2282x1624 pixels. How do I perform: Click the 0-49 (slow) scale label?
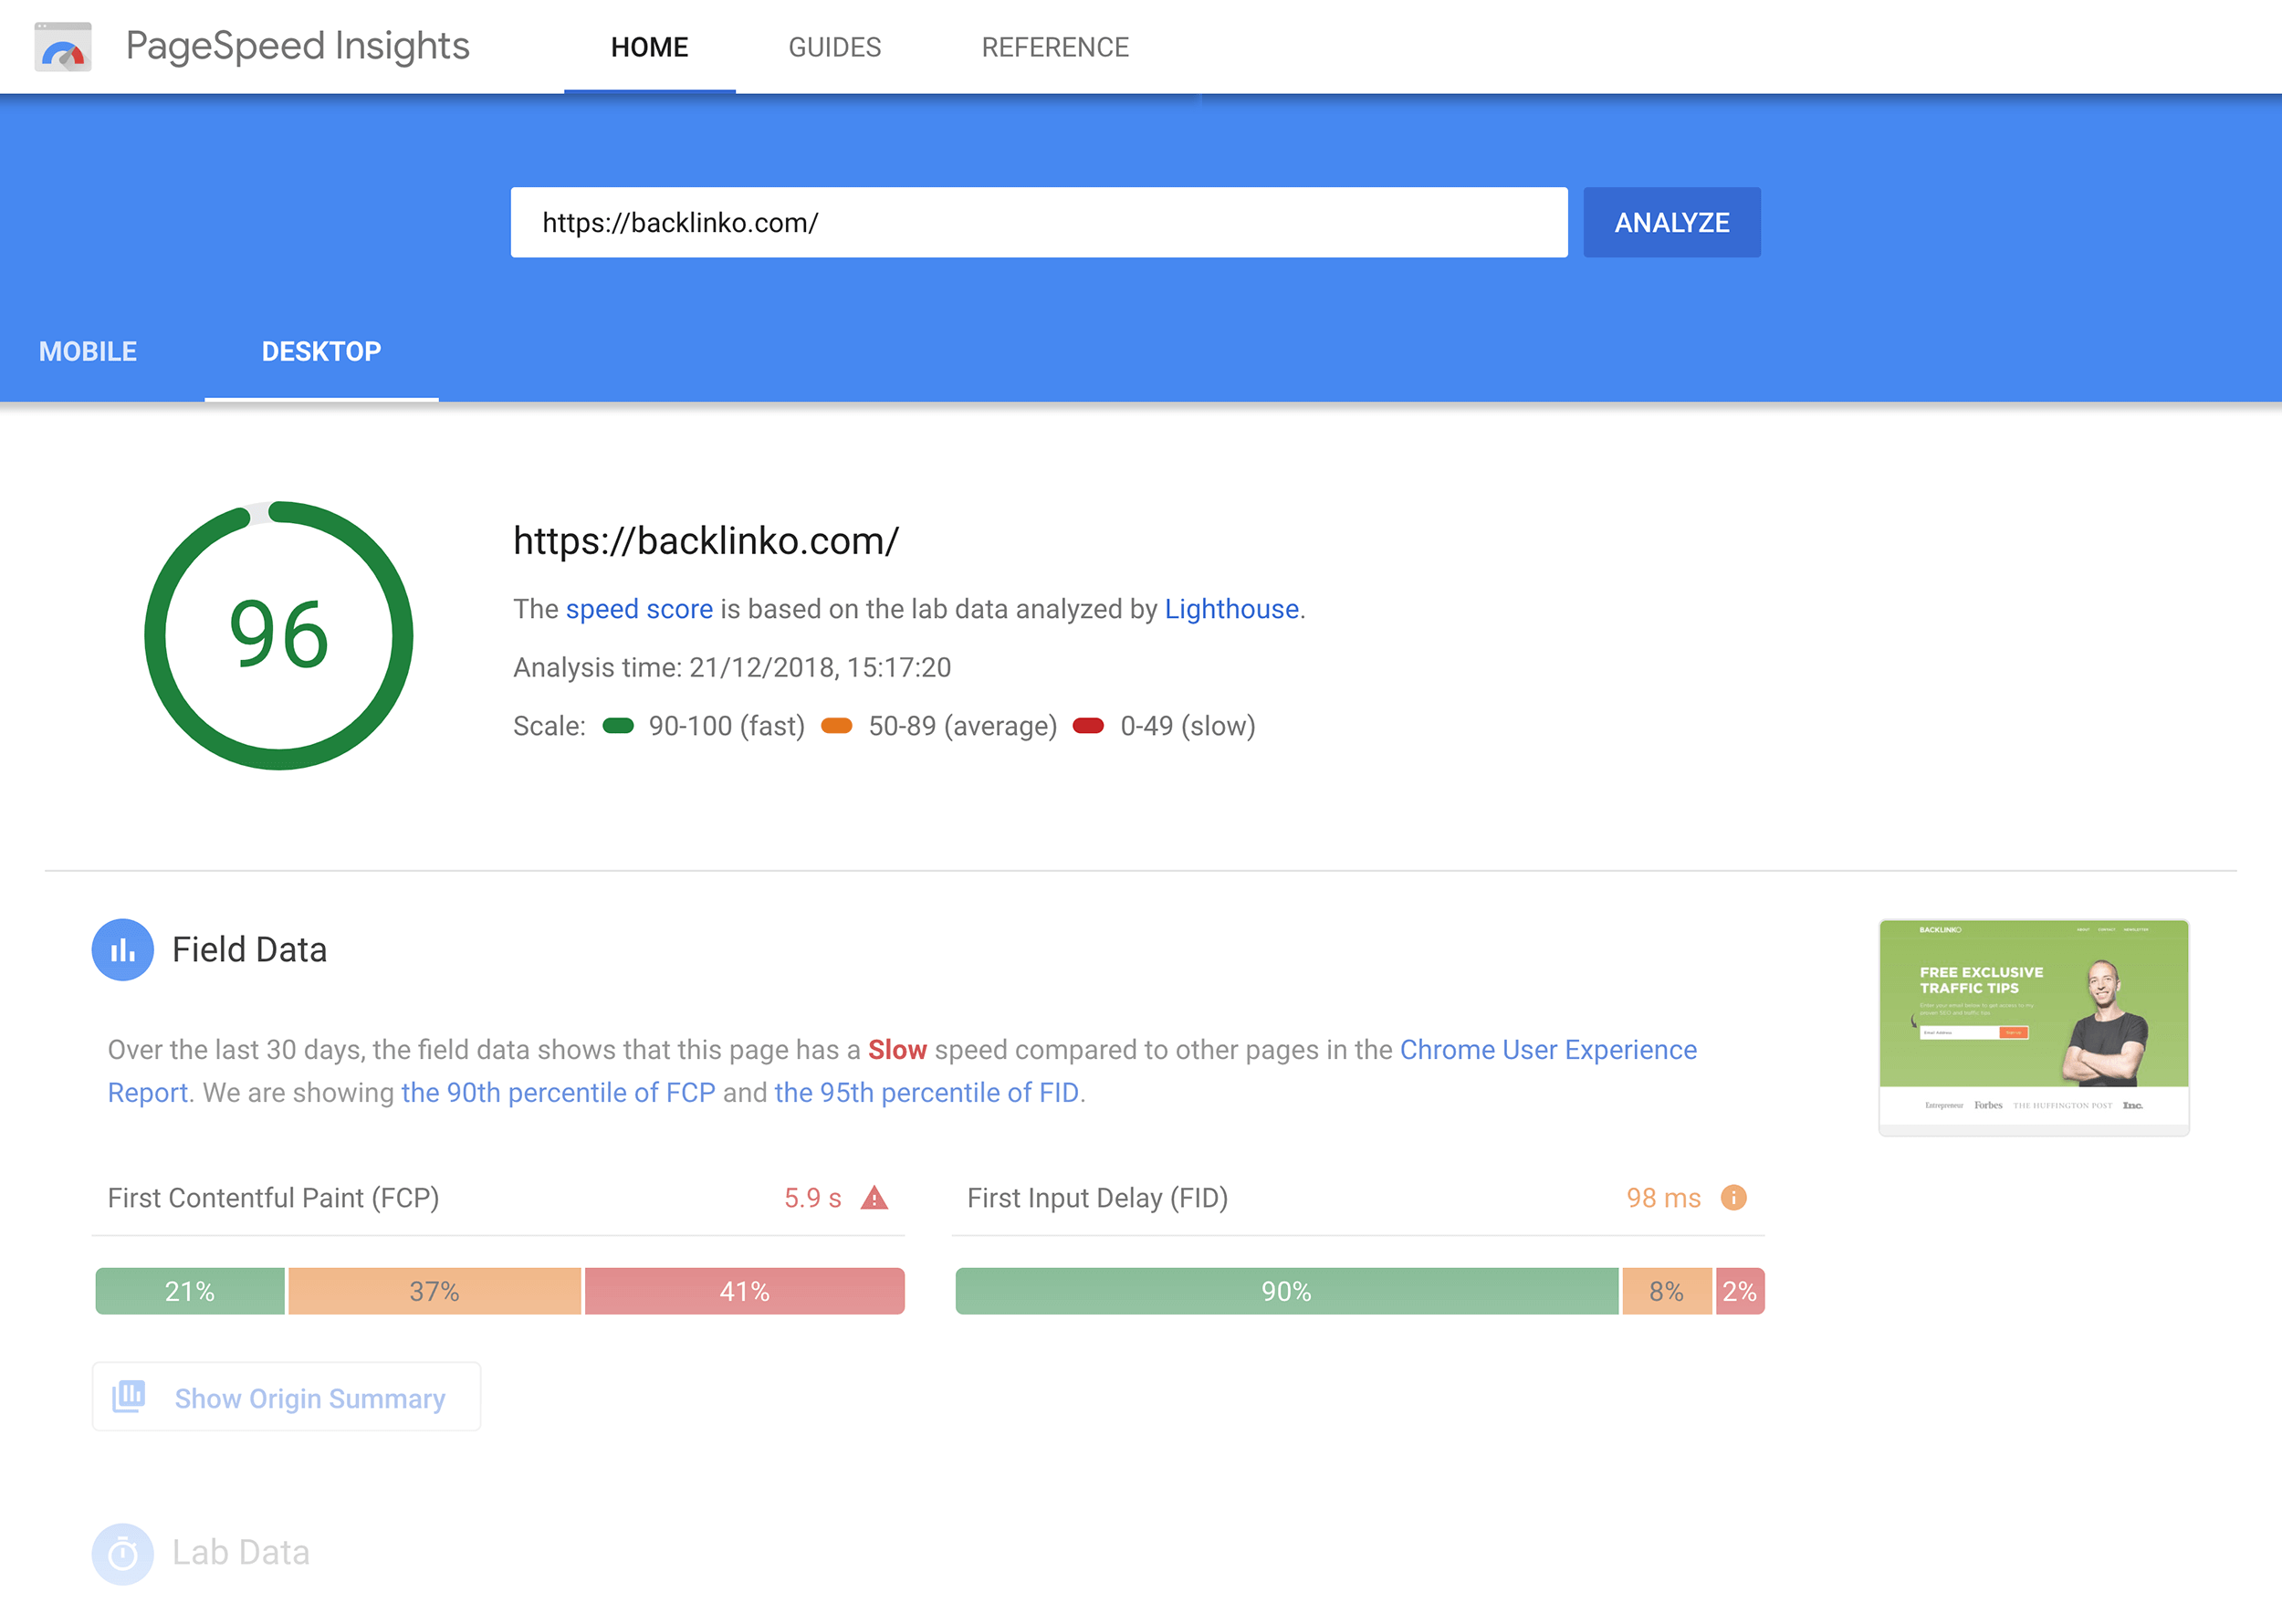click(x=1188, y=726)
